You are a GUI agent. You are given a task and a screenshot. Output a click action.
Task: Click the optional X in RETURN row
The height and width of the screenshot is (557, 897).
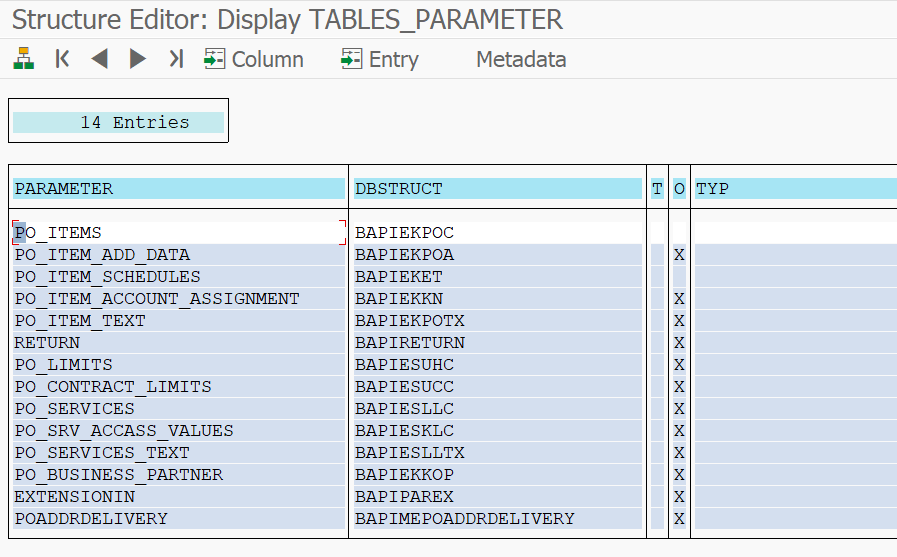pos(679,343)
